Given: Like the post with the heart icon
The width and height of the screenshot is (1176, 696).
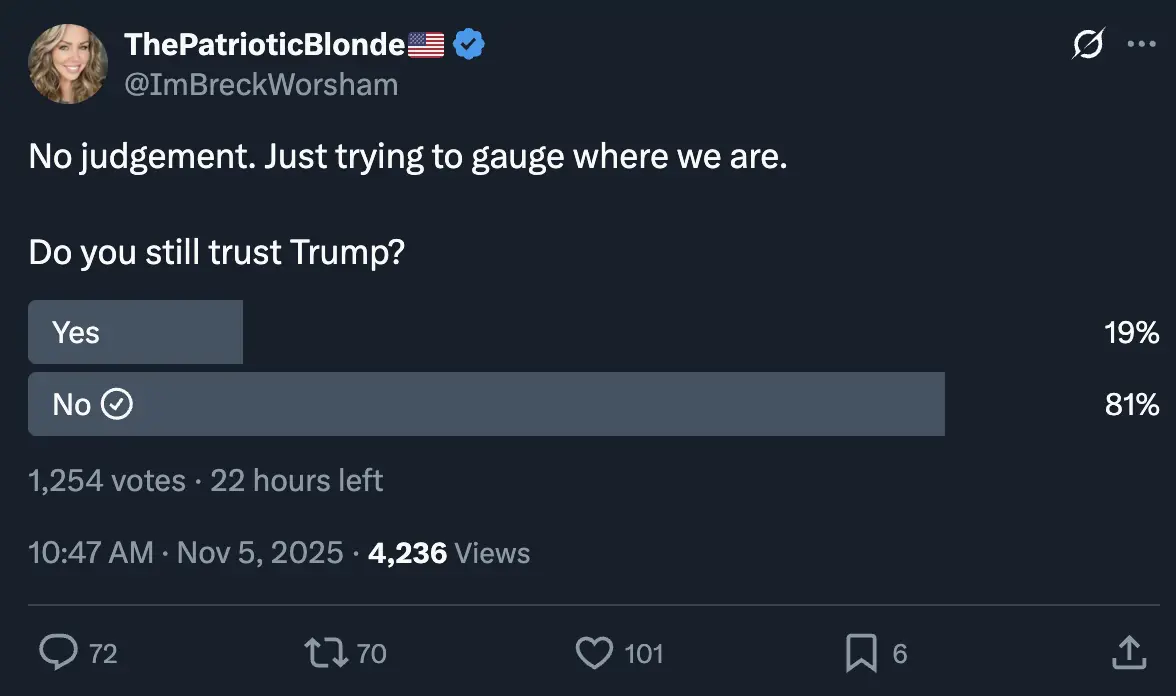Looking at the screenshot, I should (x=594, y=653).
